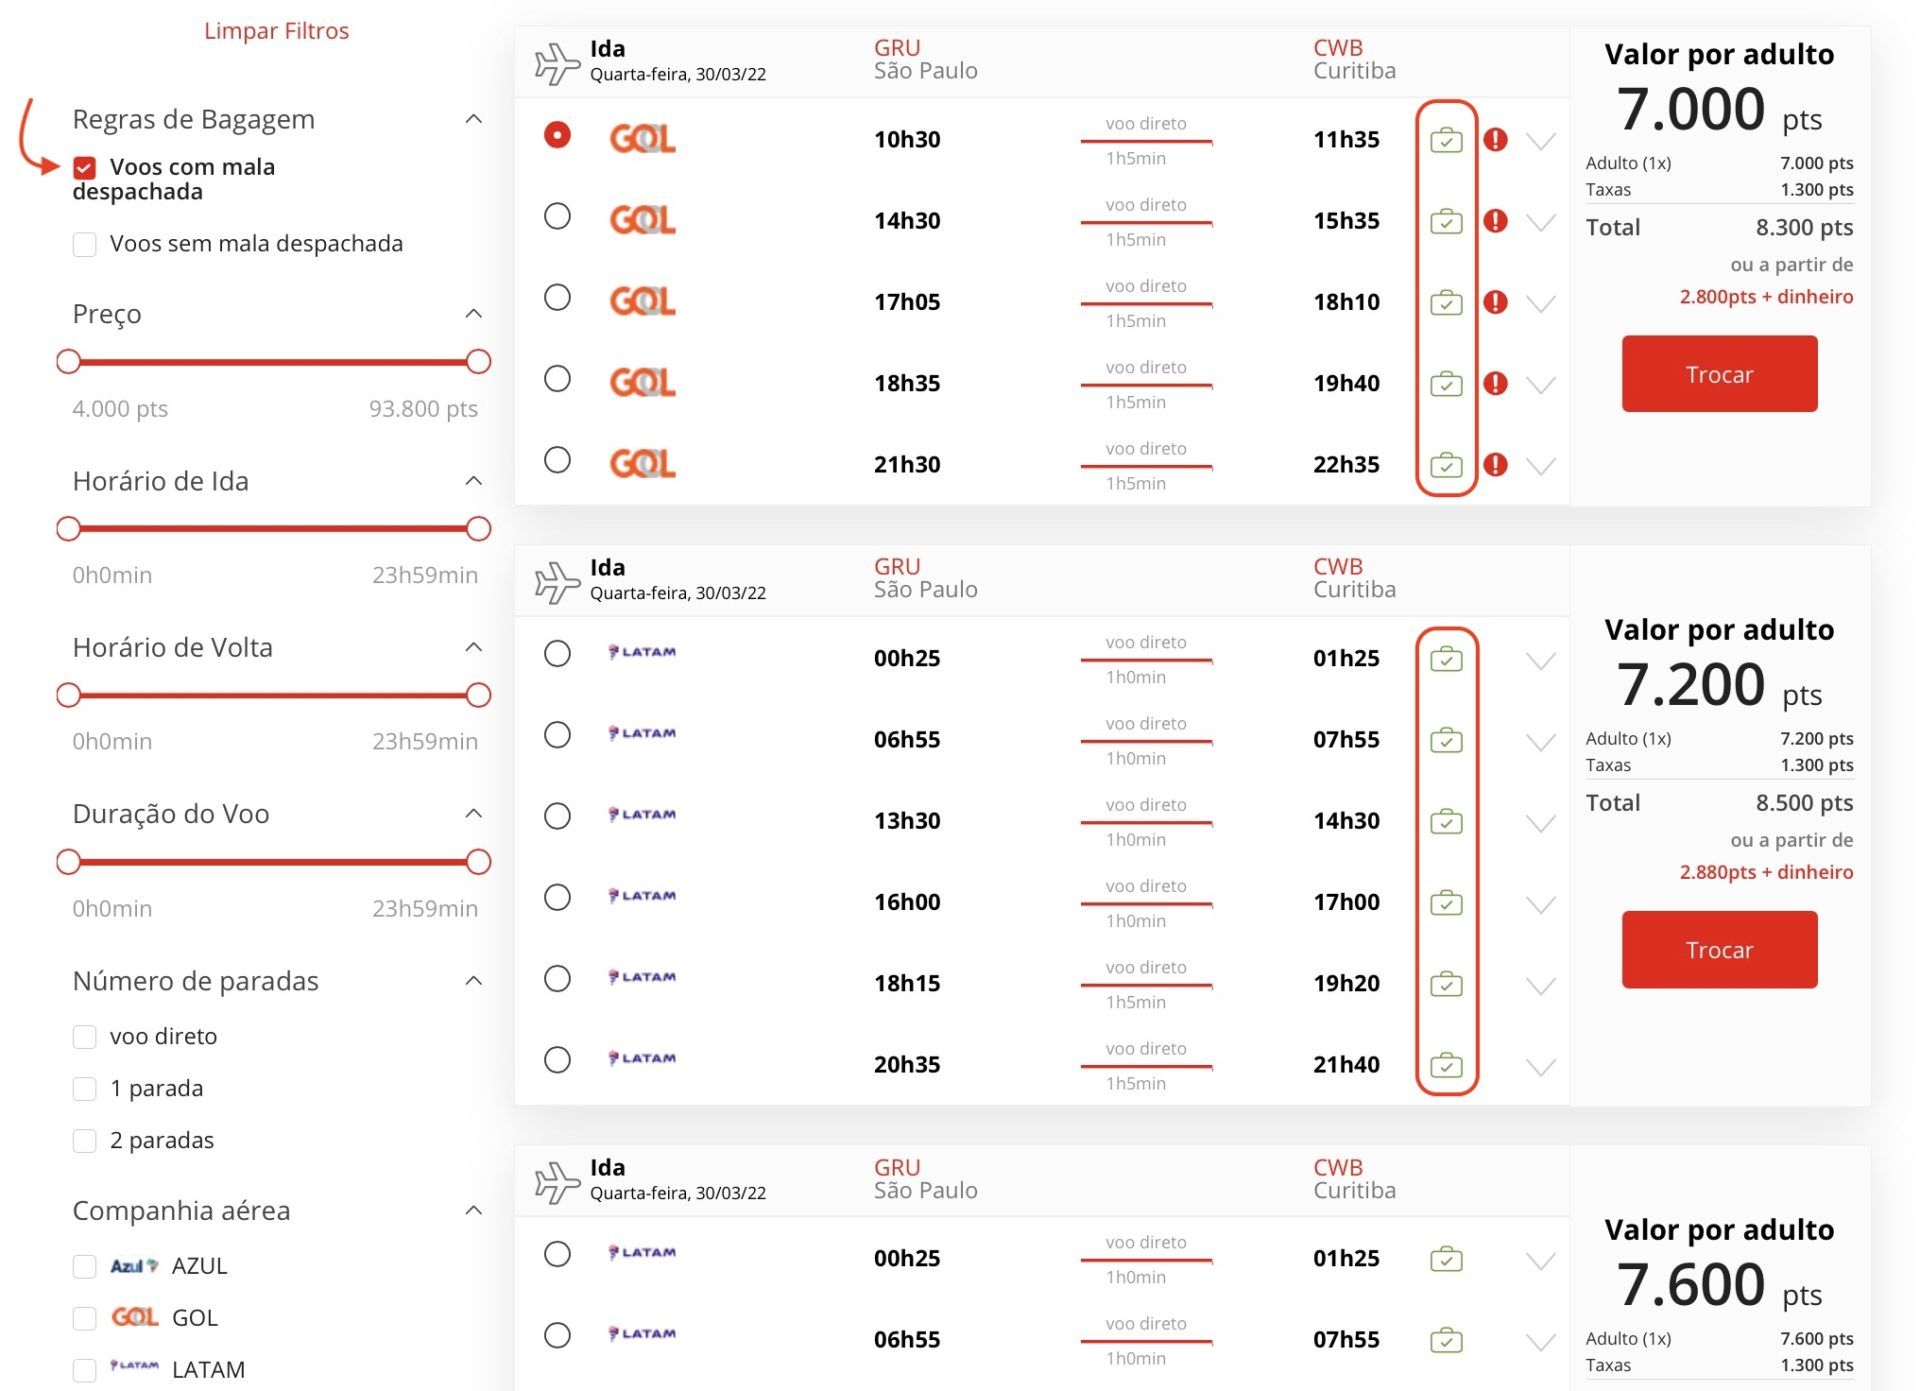The image size is (1920, 1391).
Task: Collapse the Horário de Ida section
Action: tap(474, 481)
